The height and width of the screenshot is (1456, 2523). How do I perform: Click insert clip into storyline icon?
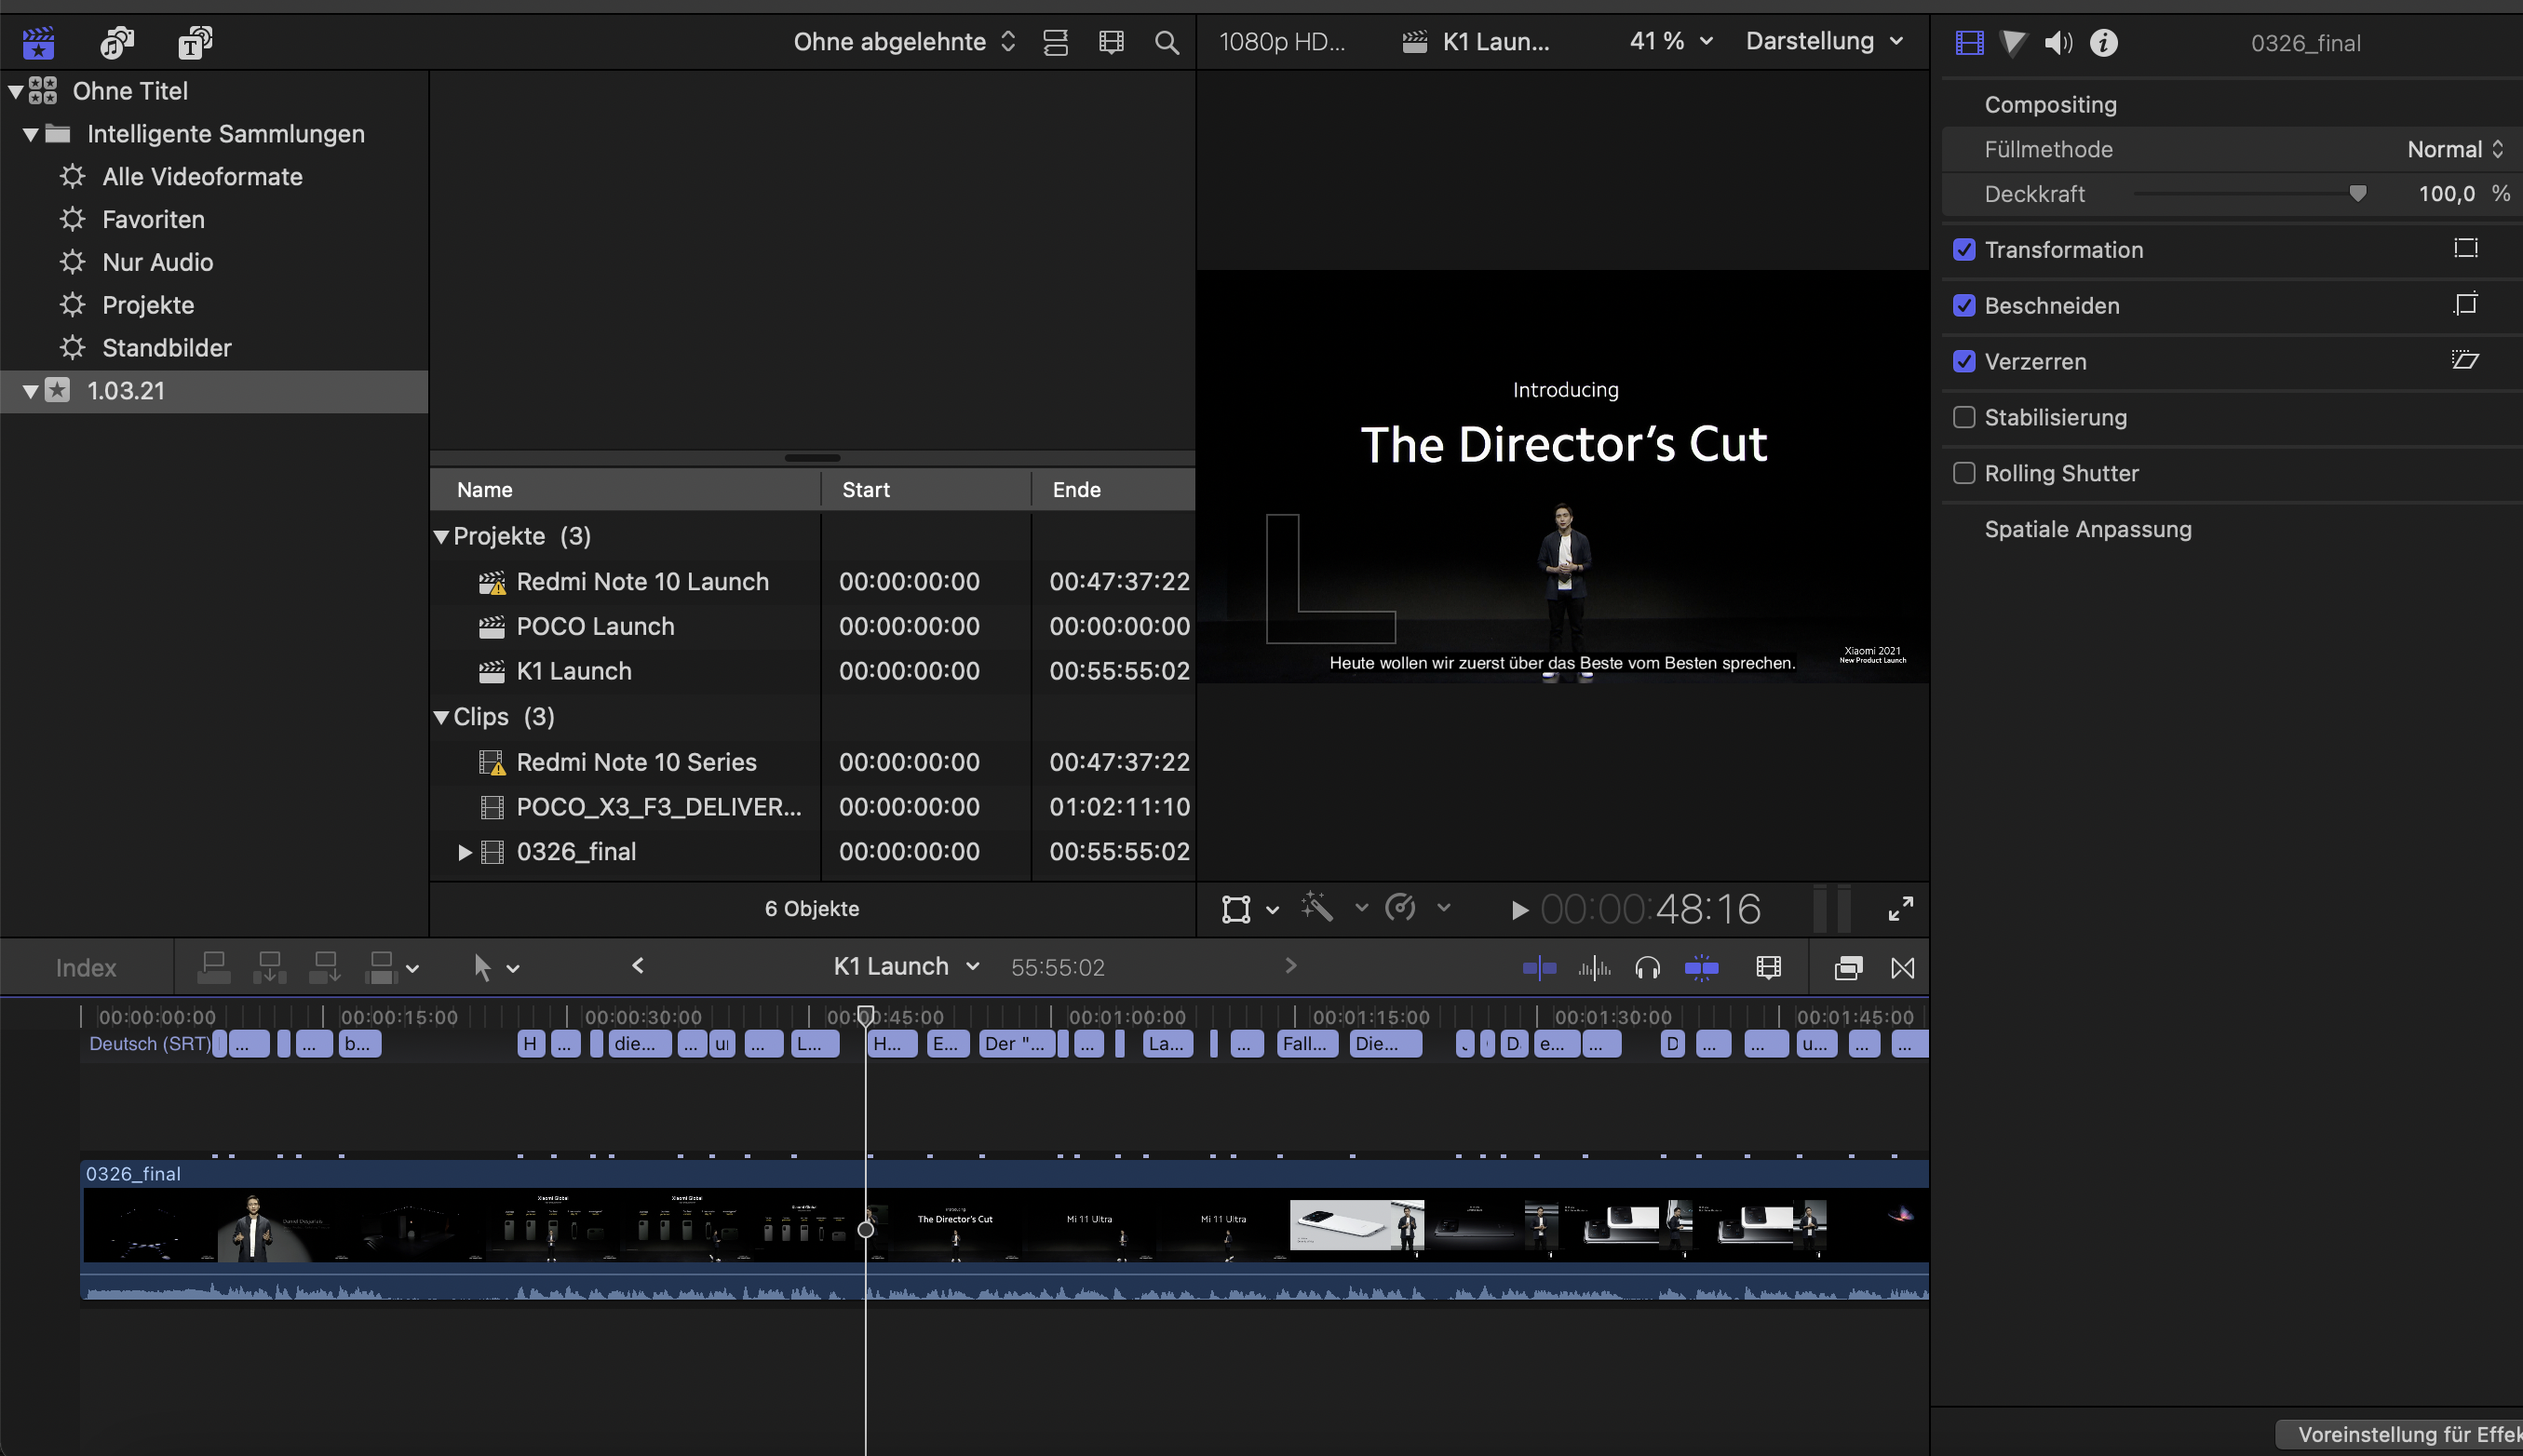(x=269, y=967)
